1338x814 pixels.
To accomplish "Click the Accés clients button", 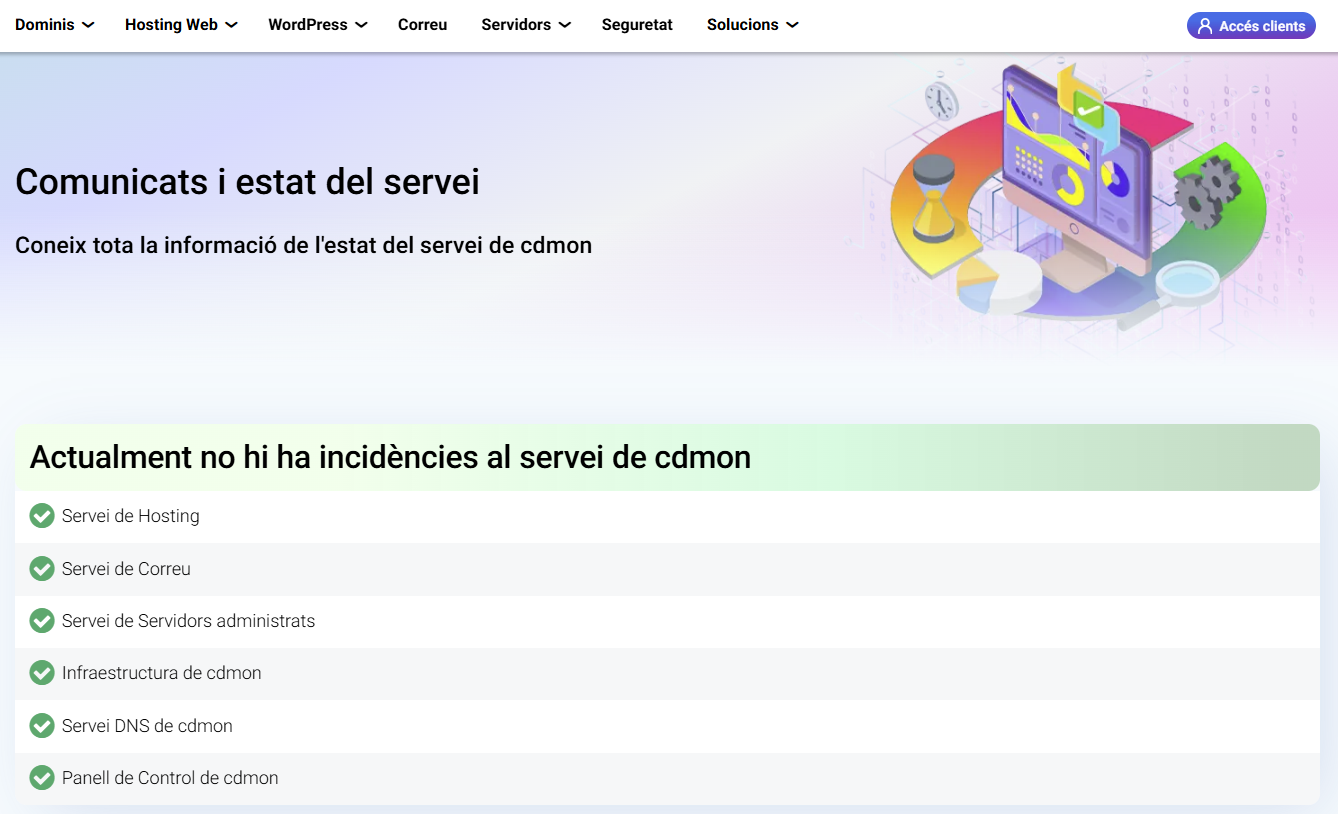I will coord(1251,26).
